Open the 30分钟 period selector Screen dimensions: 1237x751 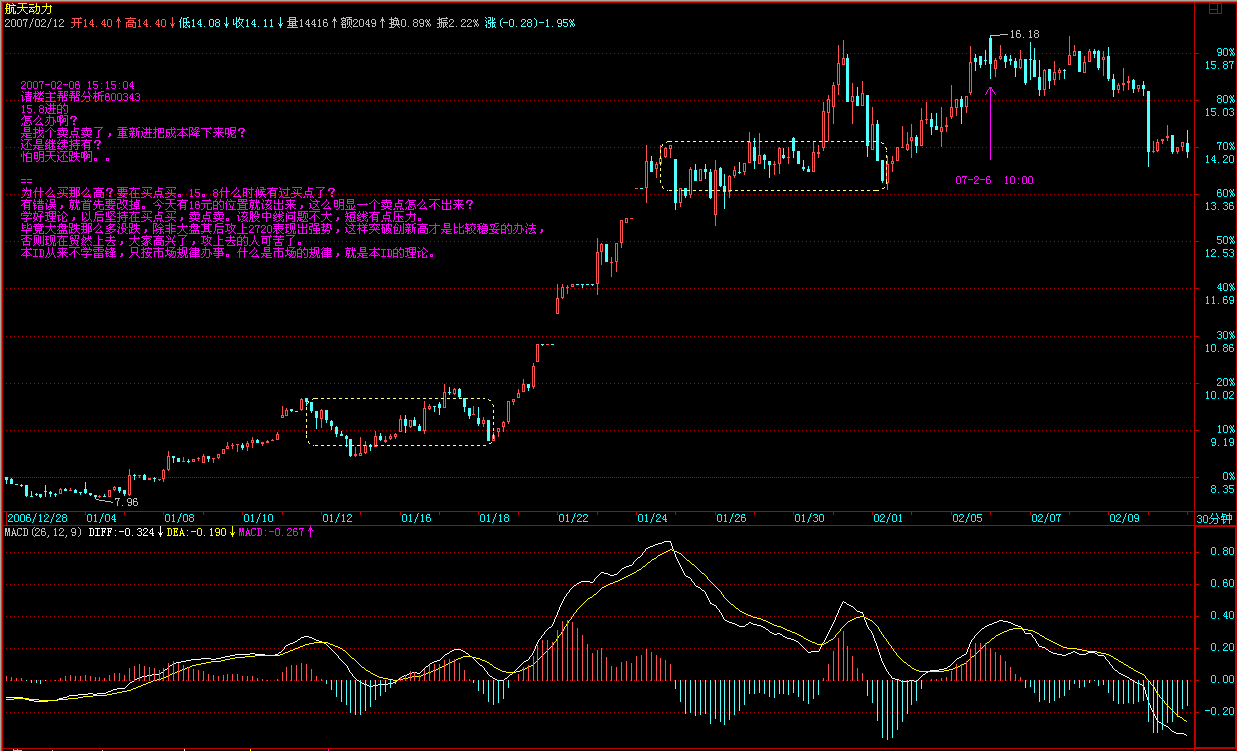click(x=1215, y=518)
